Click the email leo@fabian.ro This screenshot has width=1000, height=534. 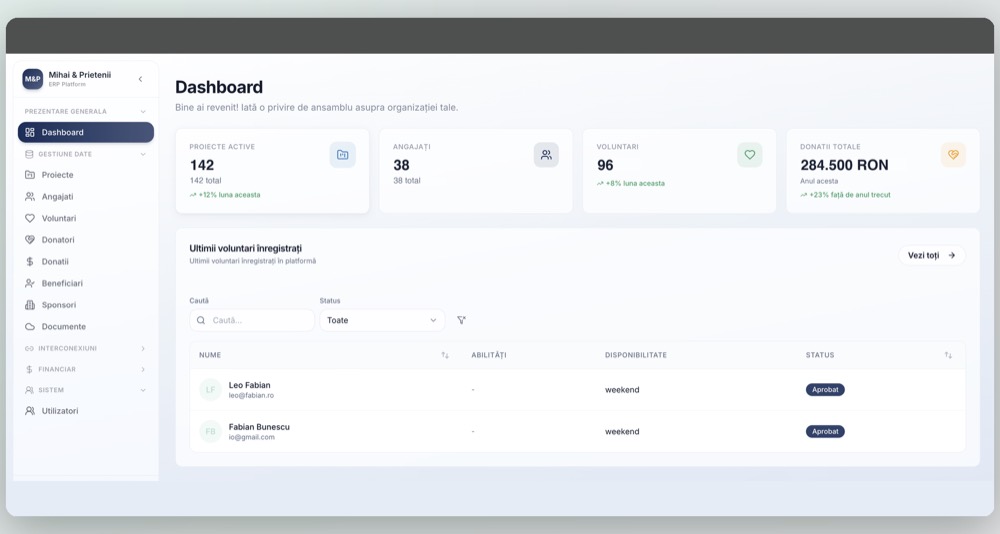[251, 396]
